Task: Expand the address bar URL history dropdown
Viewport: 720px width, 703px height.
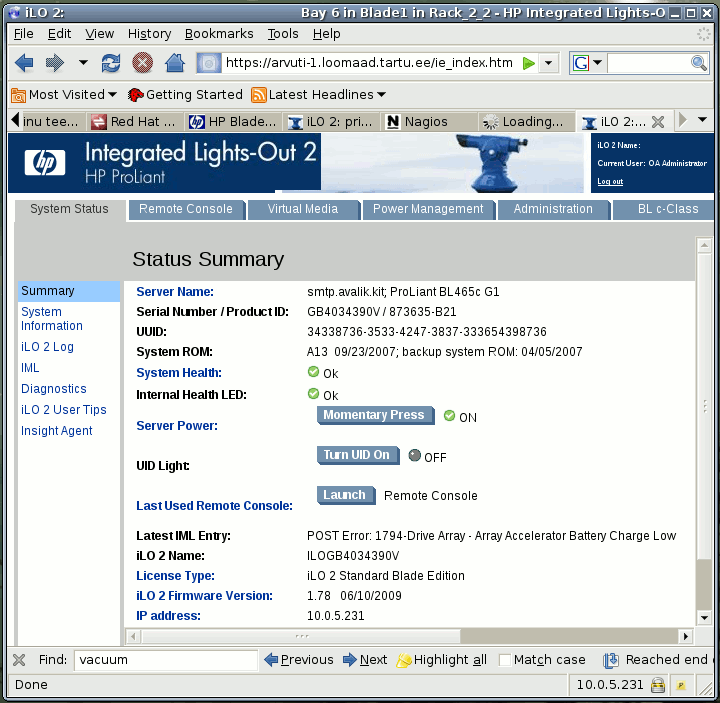Action: [x=549, y=63]
